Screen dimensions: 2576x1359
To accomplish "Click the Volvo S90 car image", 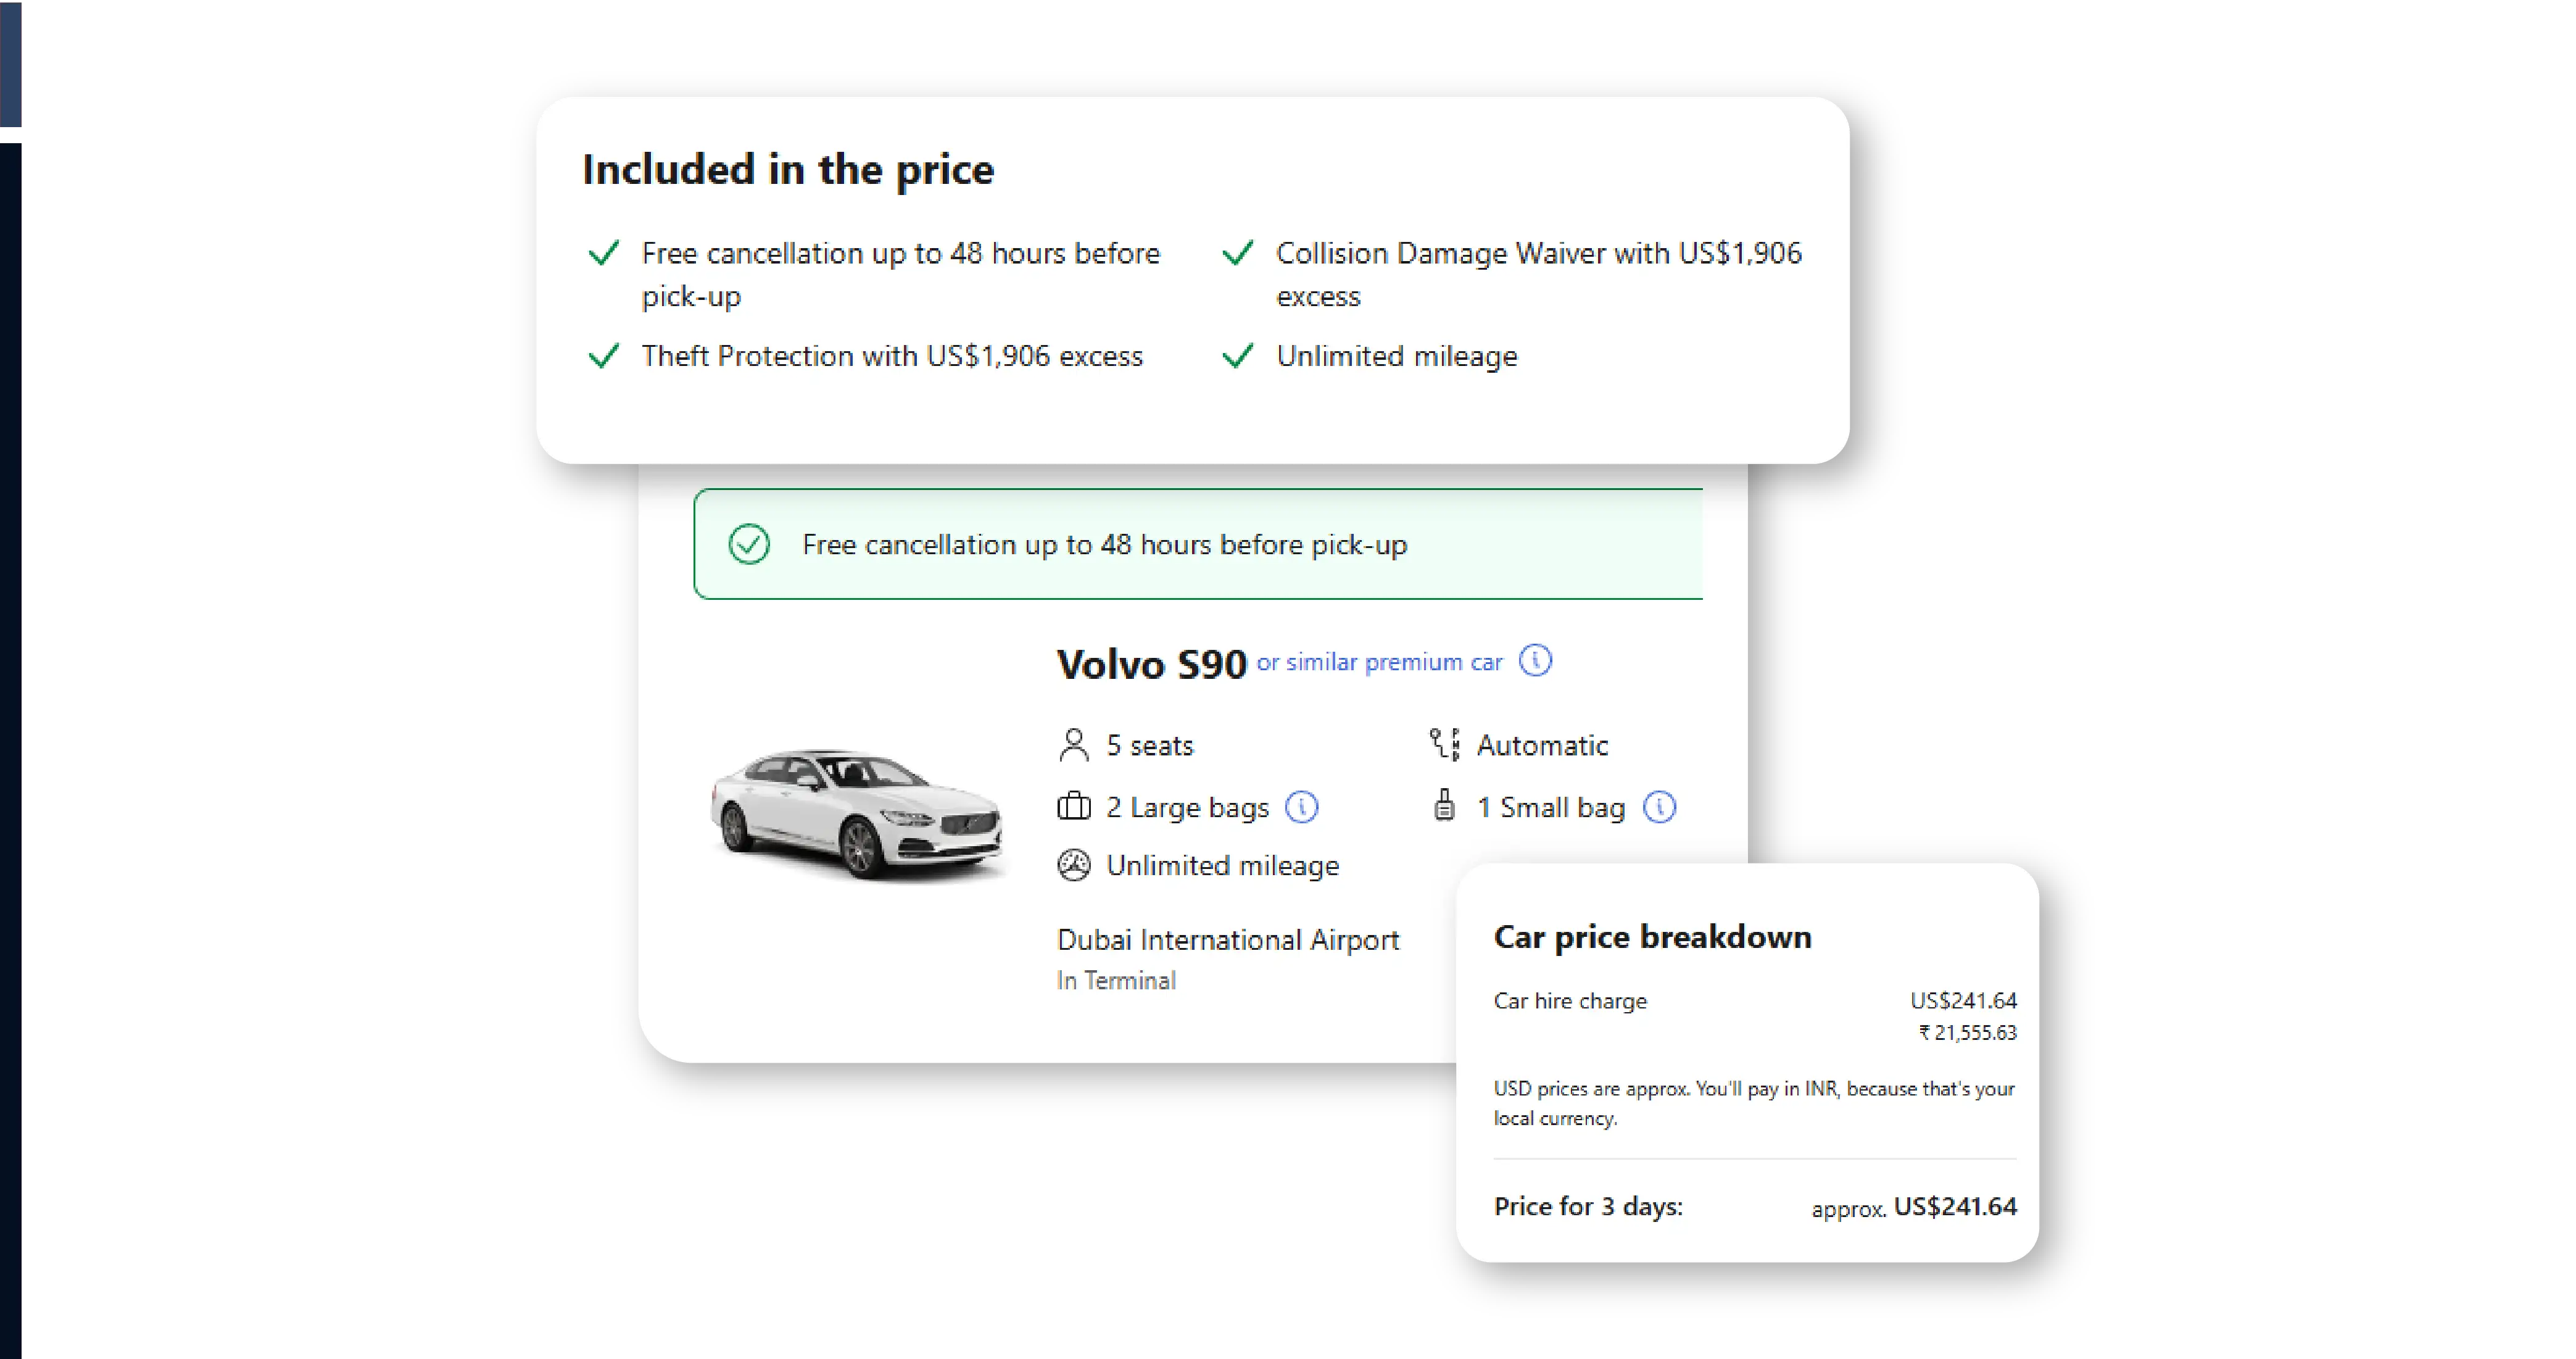I will tap(856, 812).
